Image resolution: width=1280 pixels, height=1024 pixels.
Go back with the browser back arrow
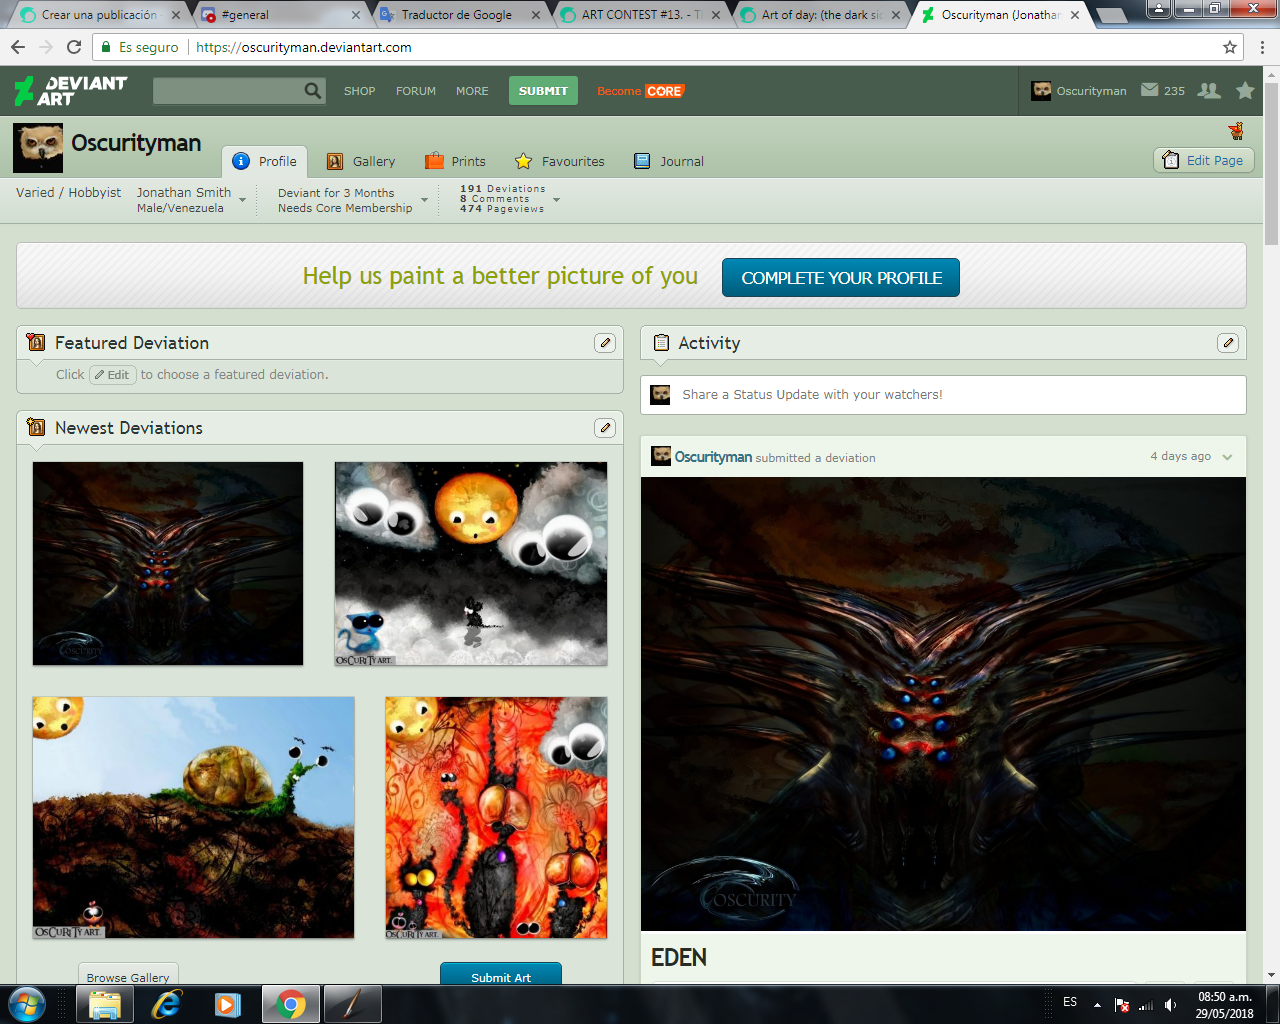[x=18, y=47]
